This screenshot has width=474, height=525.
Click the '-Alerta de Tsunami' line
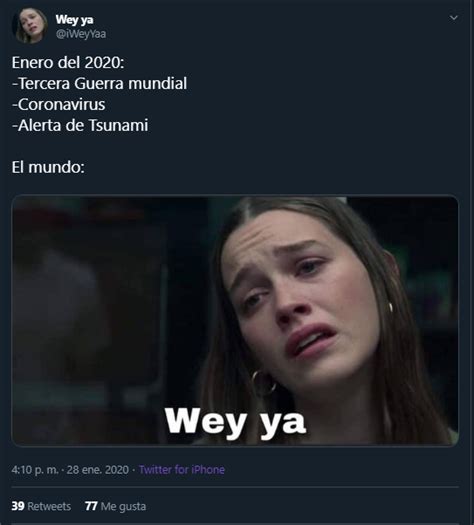(x=80, y=126)
